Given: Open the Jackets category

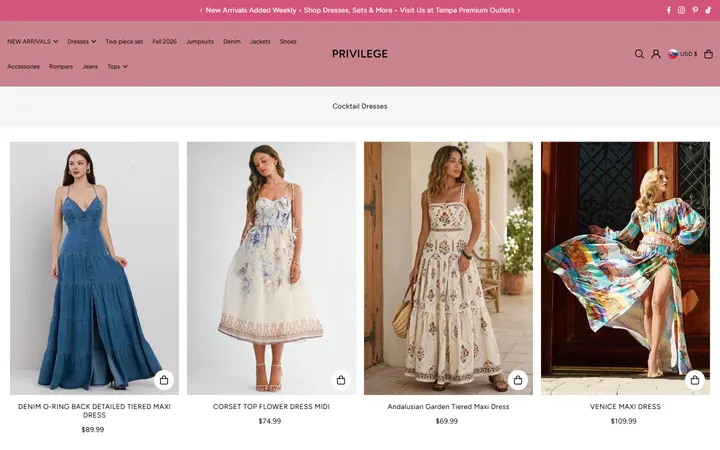Looking at the screenshot, I should [260, 41].
